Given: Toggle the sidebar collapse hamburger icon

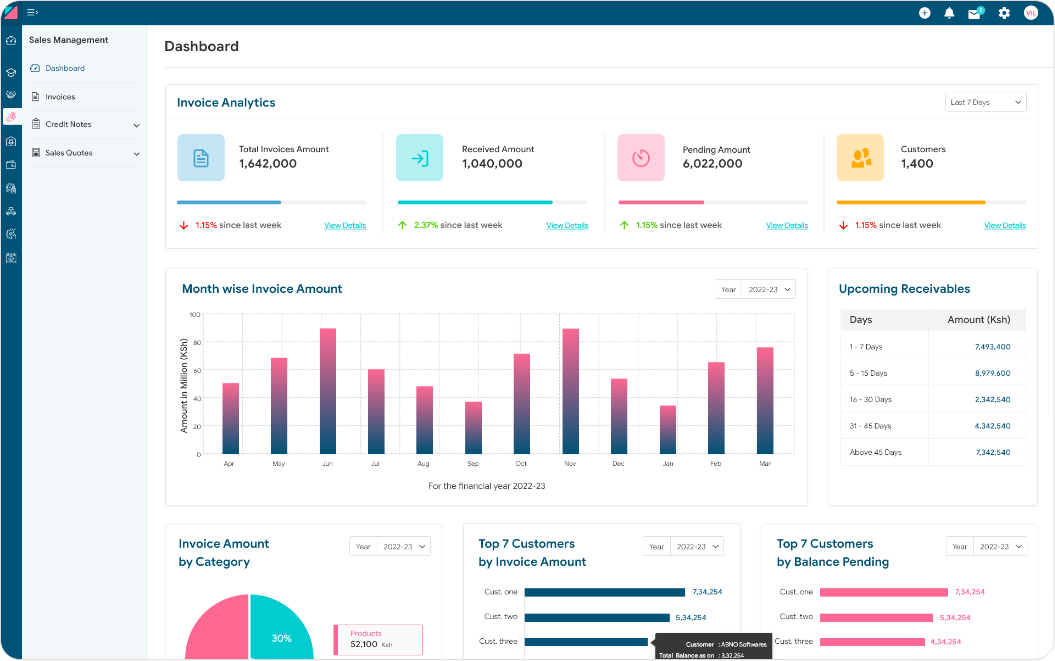Looking at the screenshot, I should point(32,12).
